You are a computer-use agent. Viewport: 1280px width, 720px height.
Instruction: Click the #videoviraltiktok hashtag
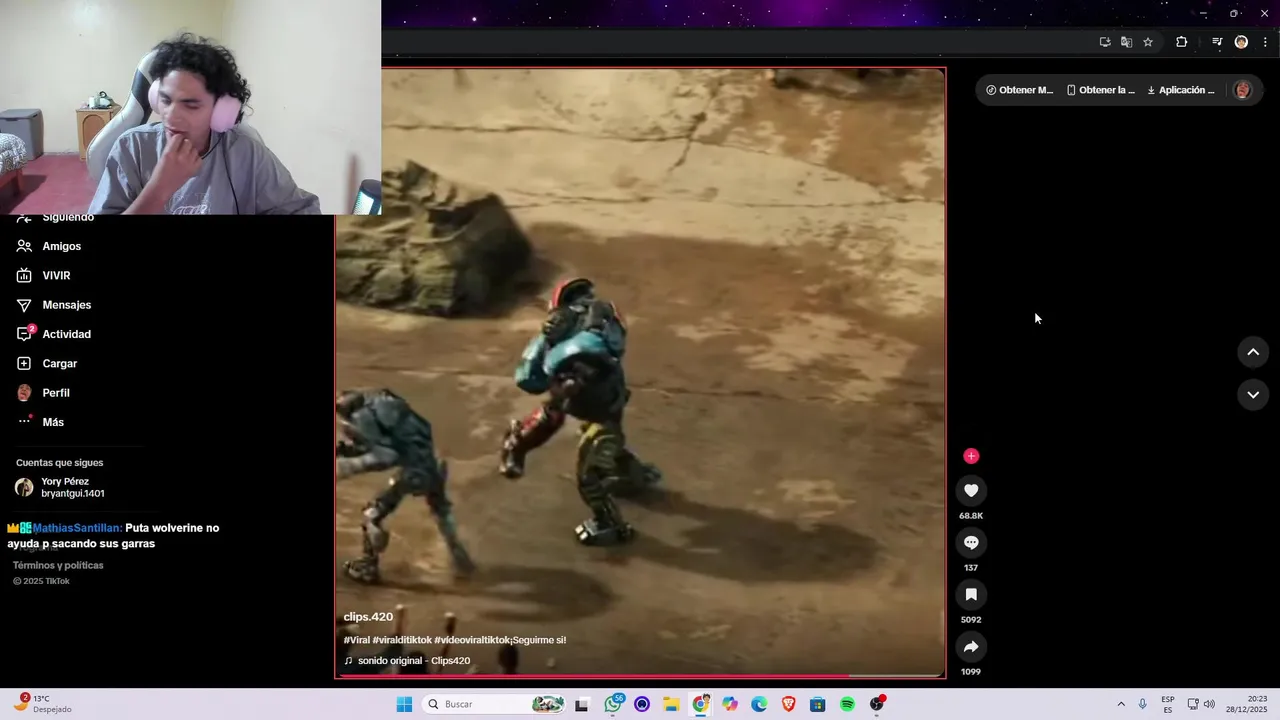pyautogui.click(x=472, y=640)
